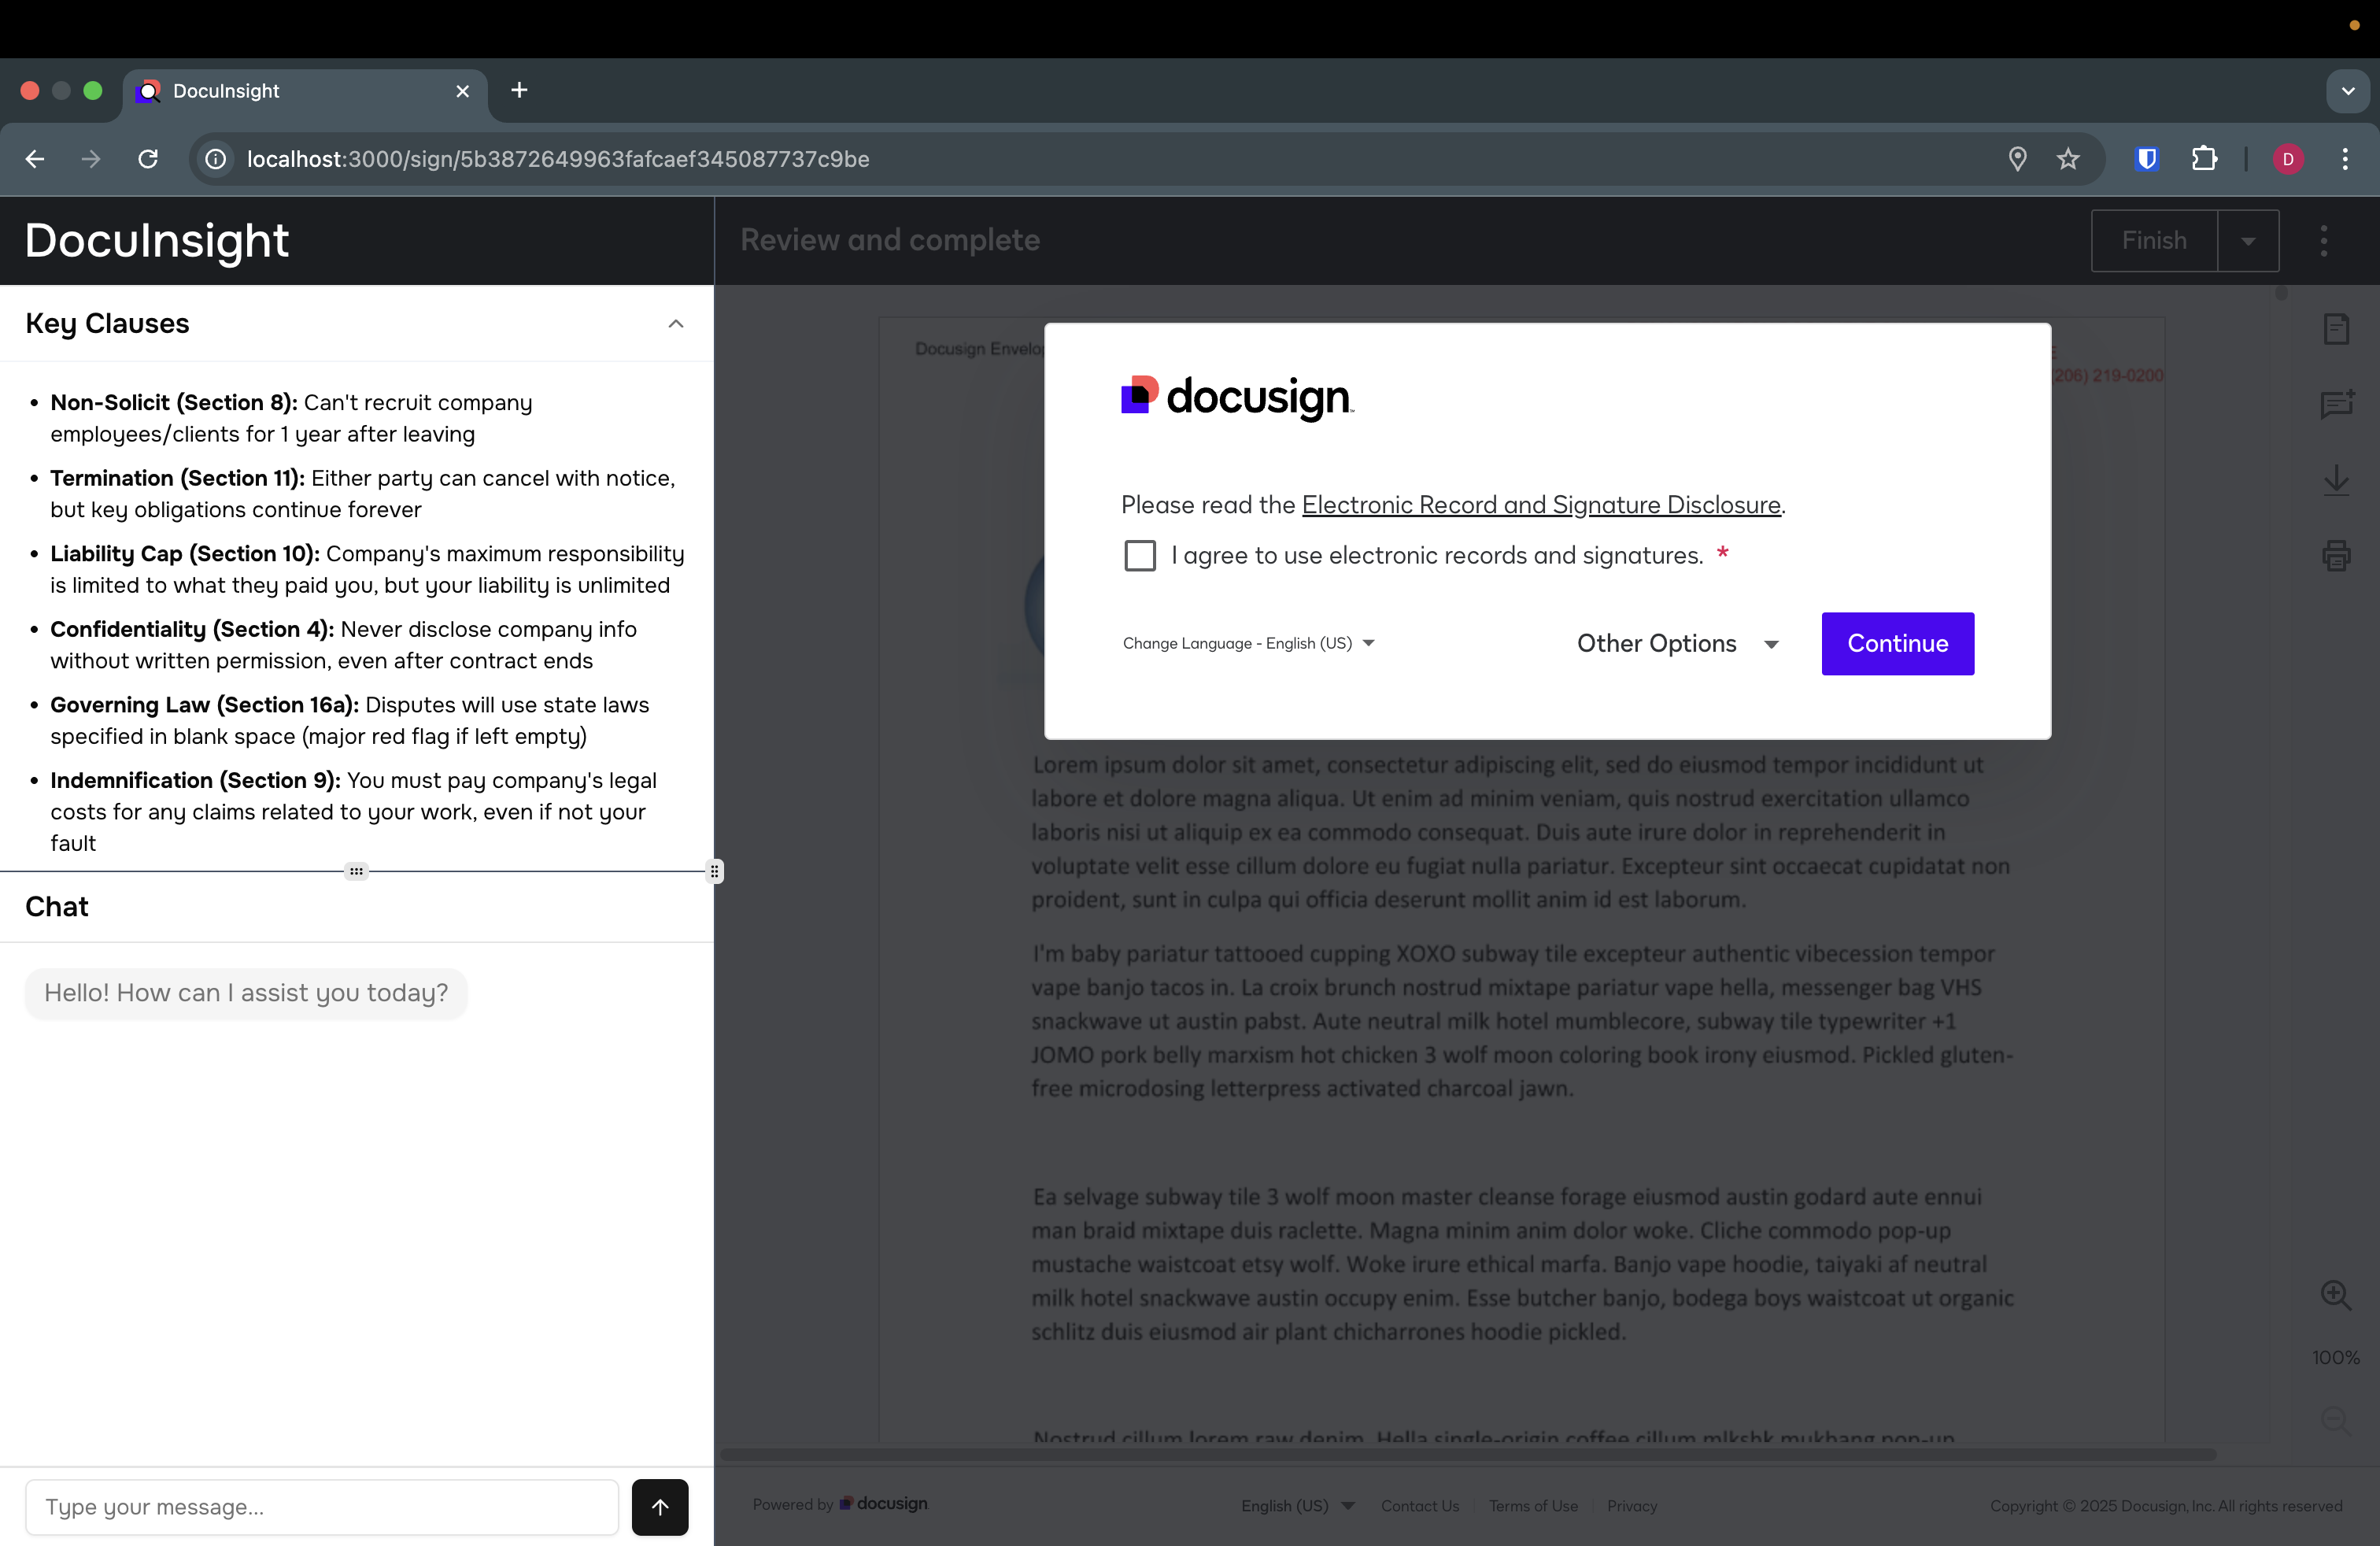Open Electronic Record and Signature Disclosure link

pos(1540,505)
